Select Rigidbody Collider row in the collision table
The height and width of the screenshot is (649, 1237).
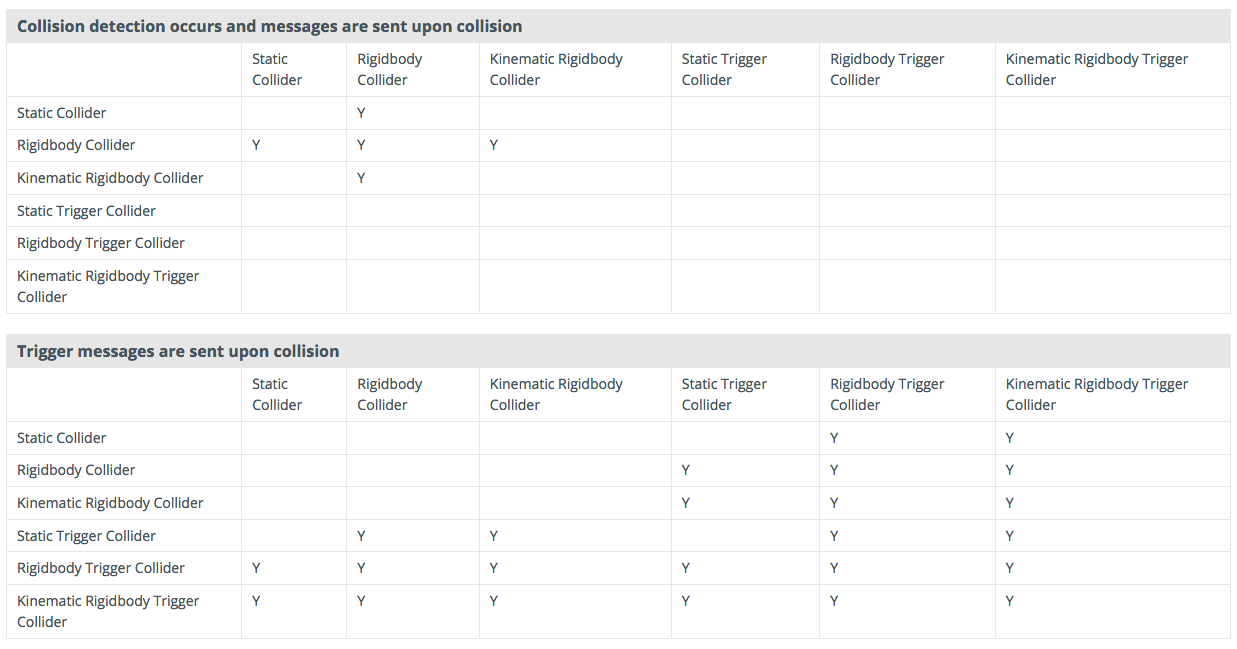pos(618,145)
